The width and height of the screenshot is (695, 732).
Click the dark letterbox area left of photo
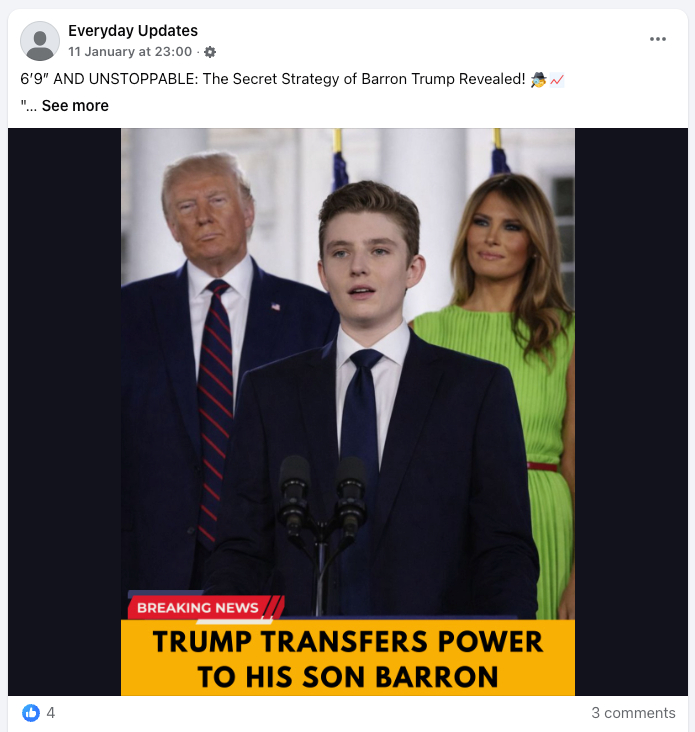click(64, 412)
